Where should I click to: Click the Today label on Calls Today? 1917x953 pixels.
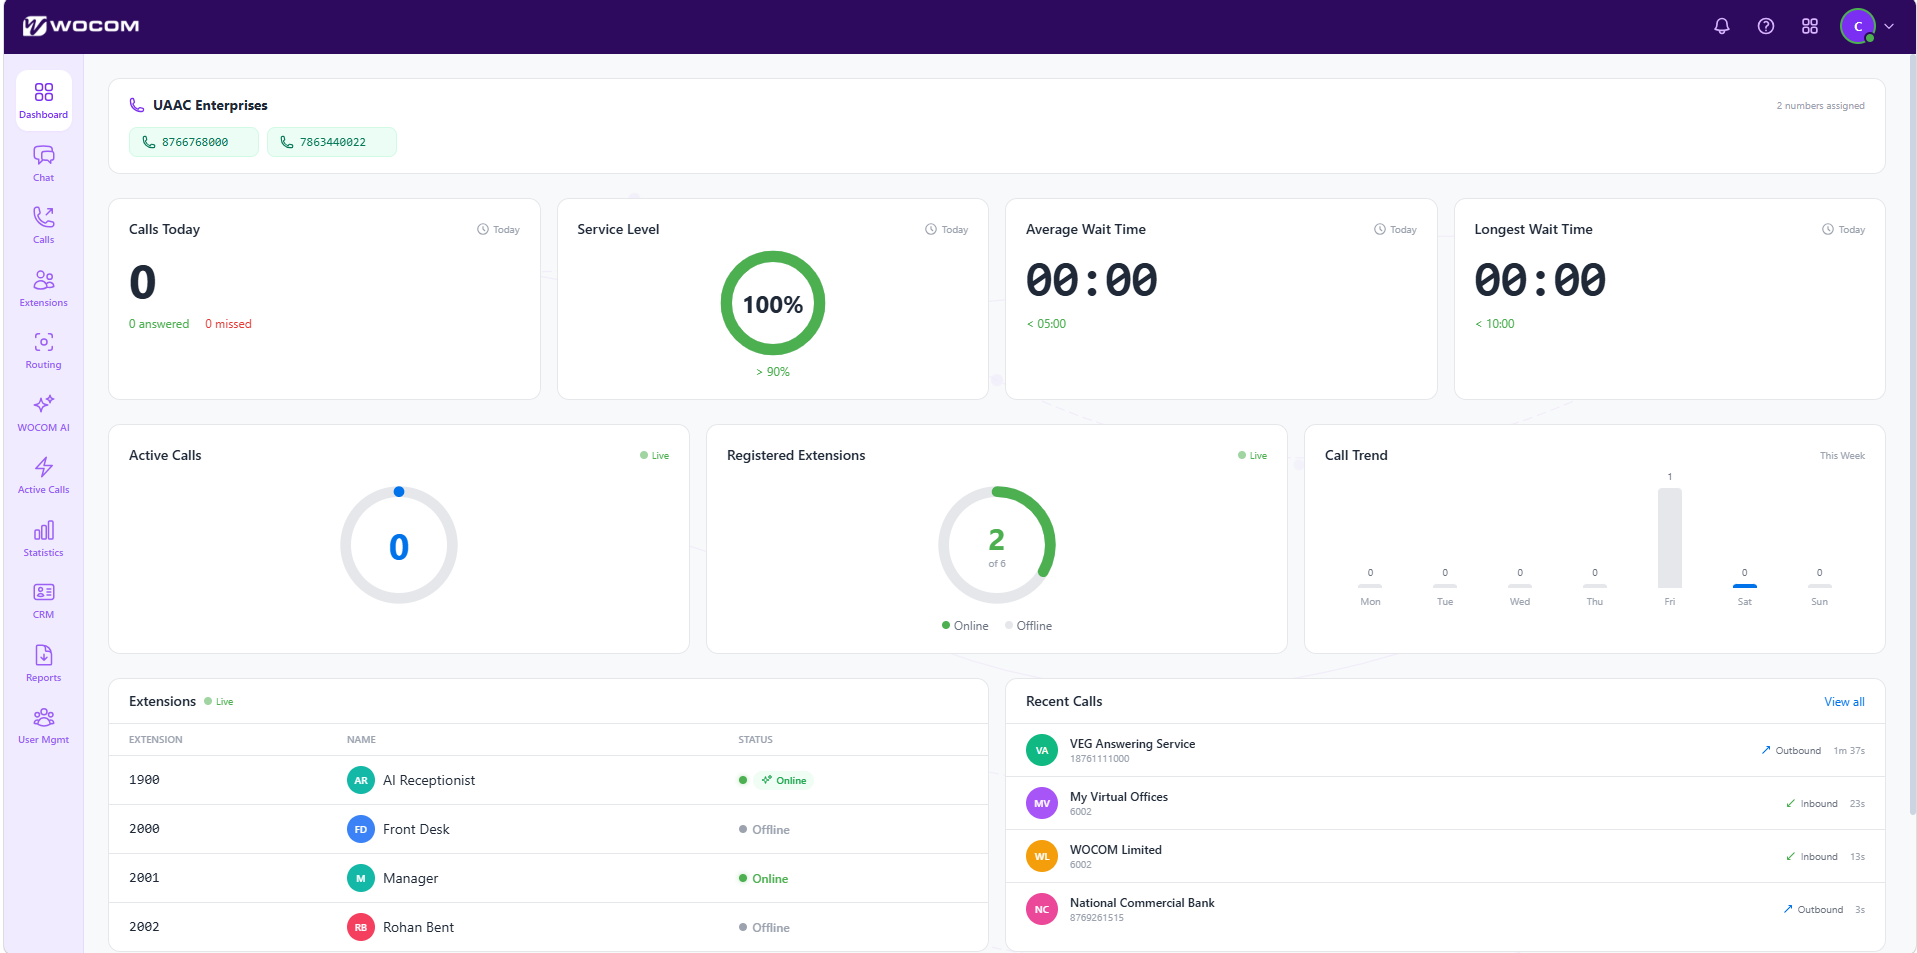click(x=499, y=230)
